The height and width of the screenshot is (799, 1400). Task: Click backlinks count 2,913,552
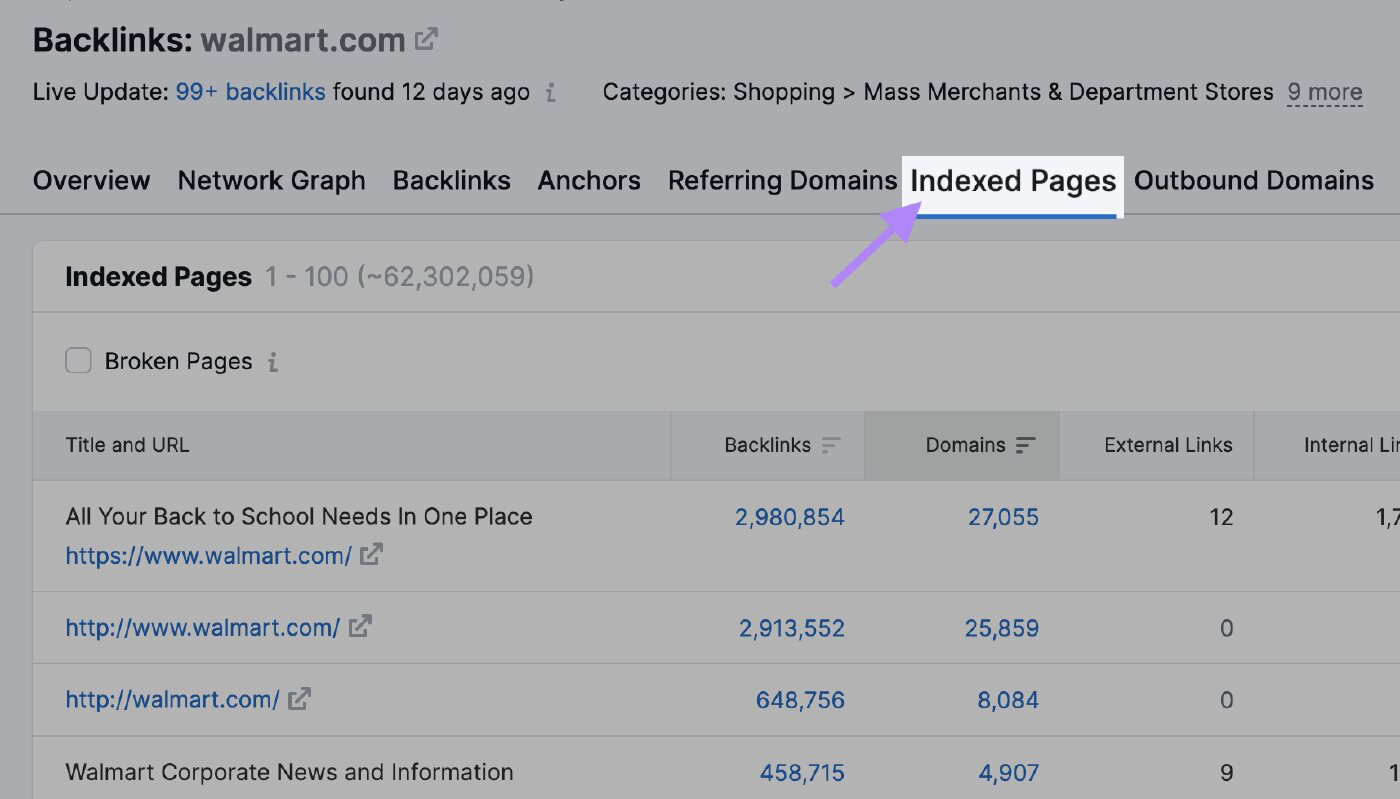(792, 628)
